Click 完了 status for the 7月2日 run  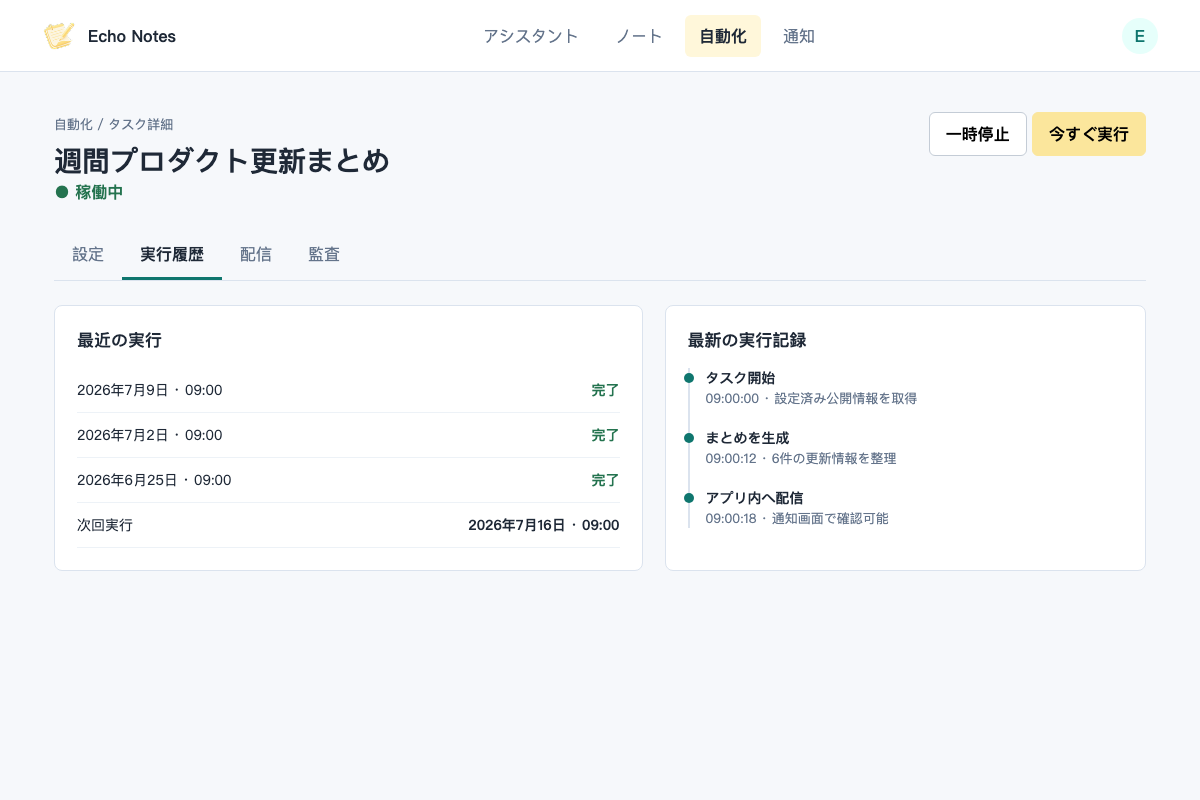(x=605, y=435)
